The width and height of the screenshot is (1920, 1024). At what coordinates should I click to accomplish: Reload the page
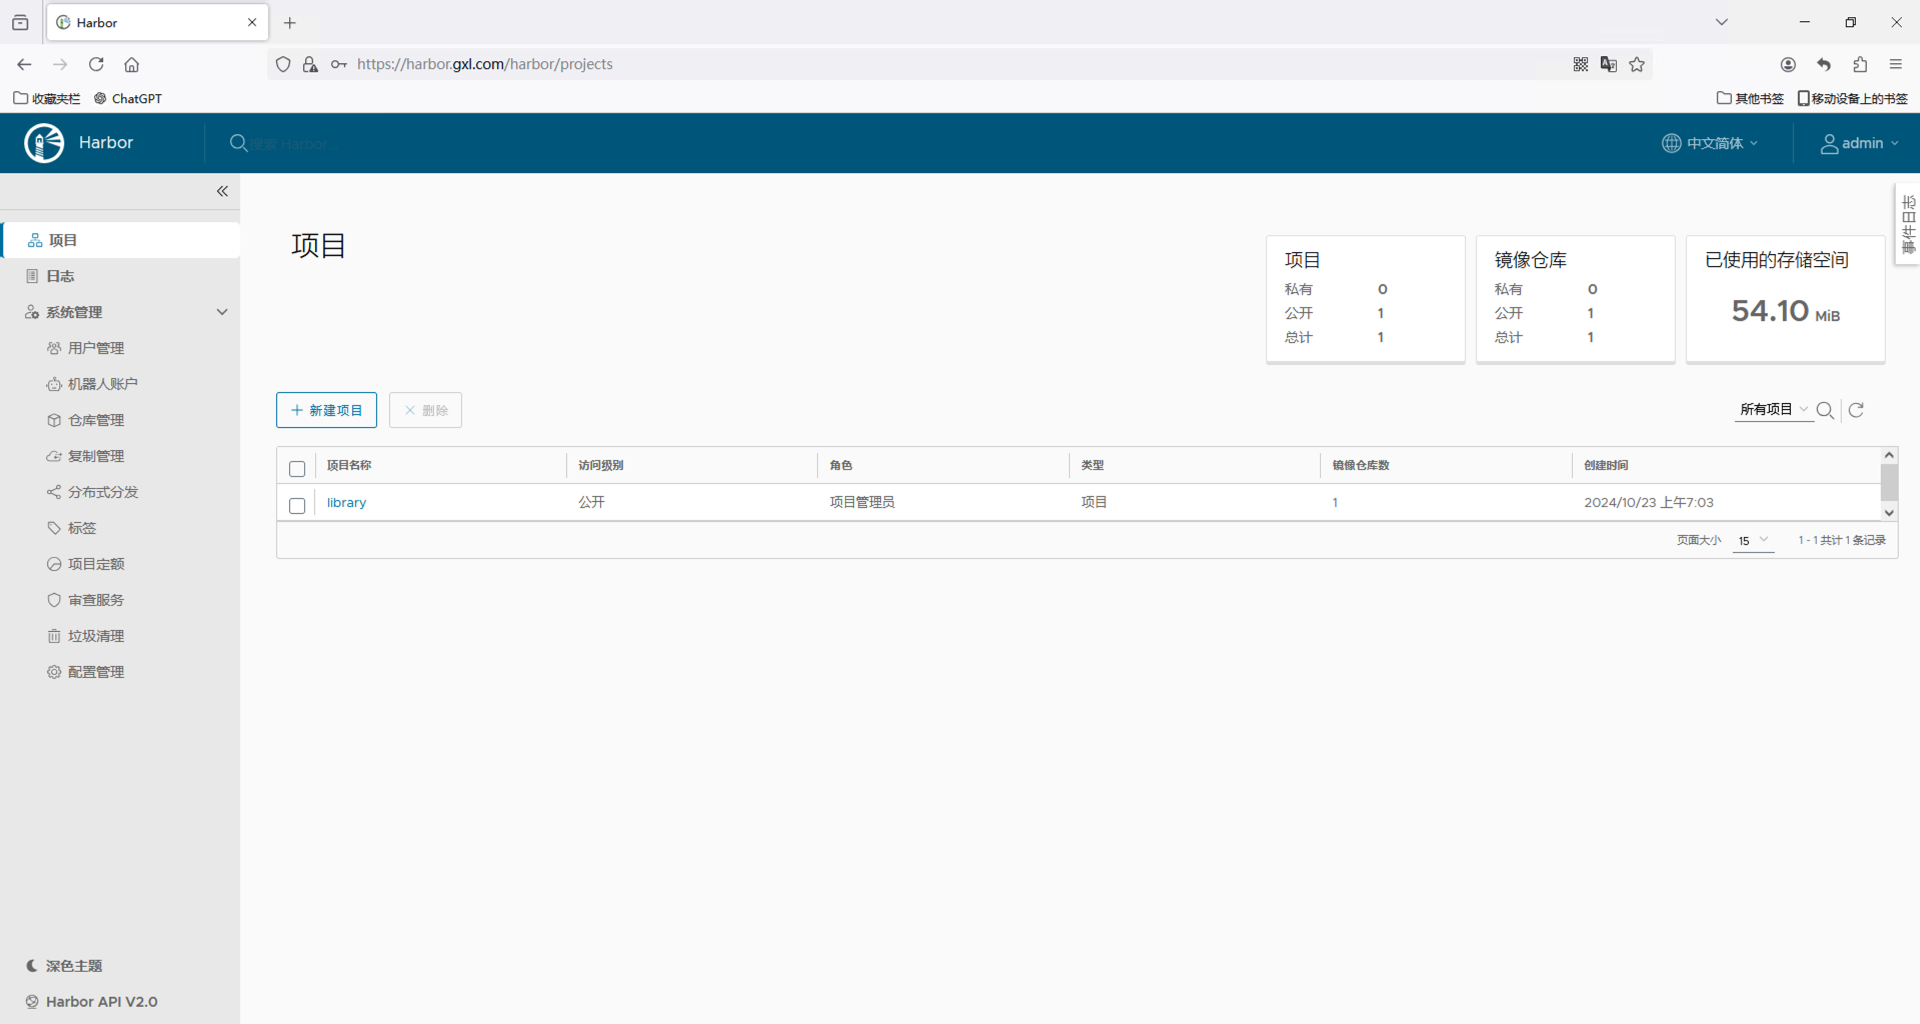[x=96, y=64]
